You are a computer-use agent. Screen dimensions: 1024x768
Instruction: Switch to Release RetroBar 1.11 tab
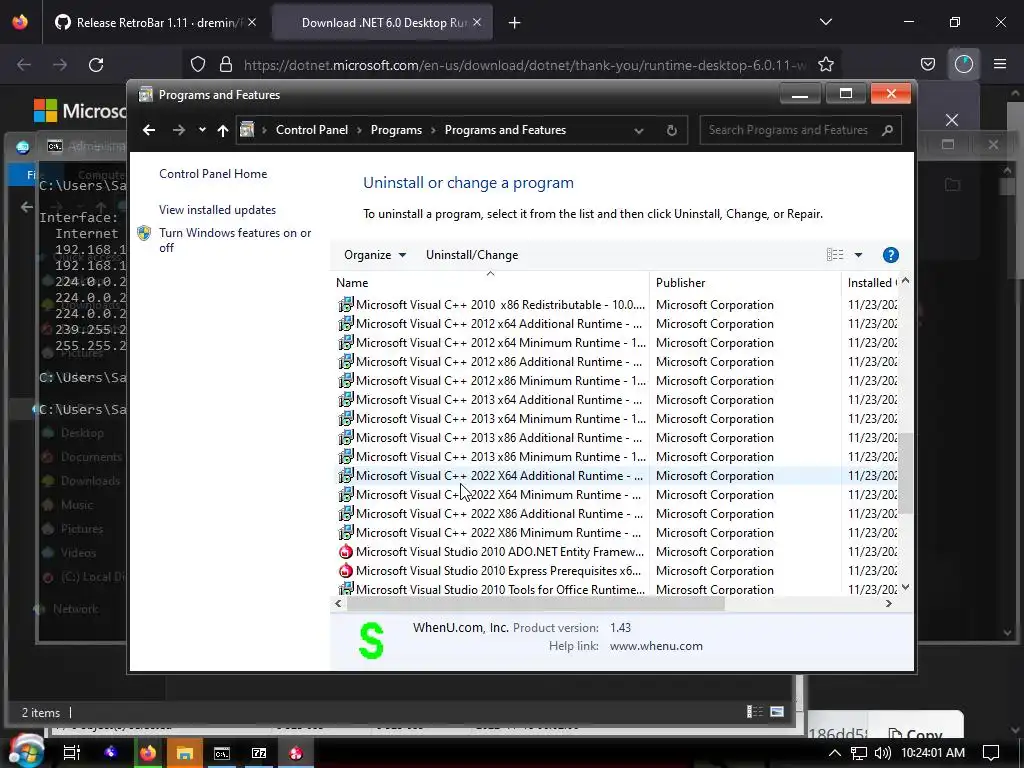[x=155, y=23]
